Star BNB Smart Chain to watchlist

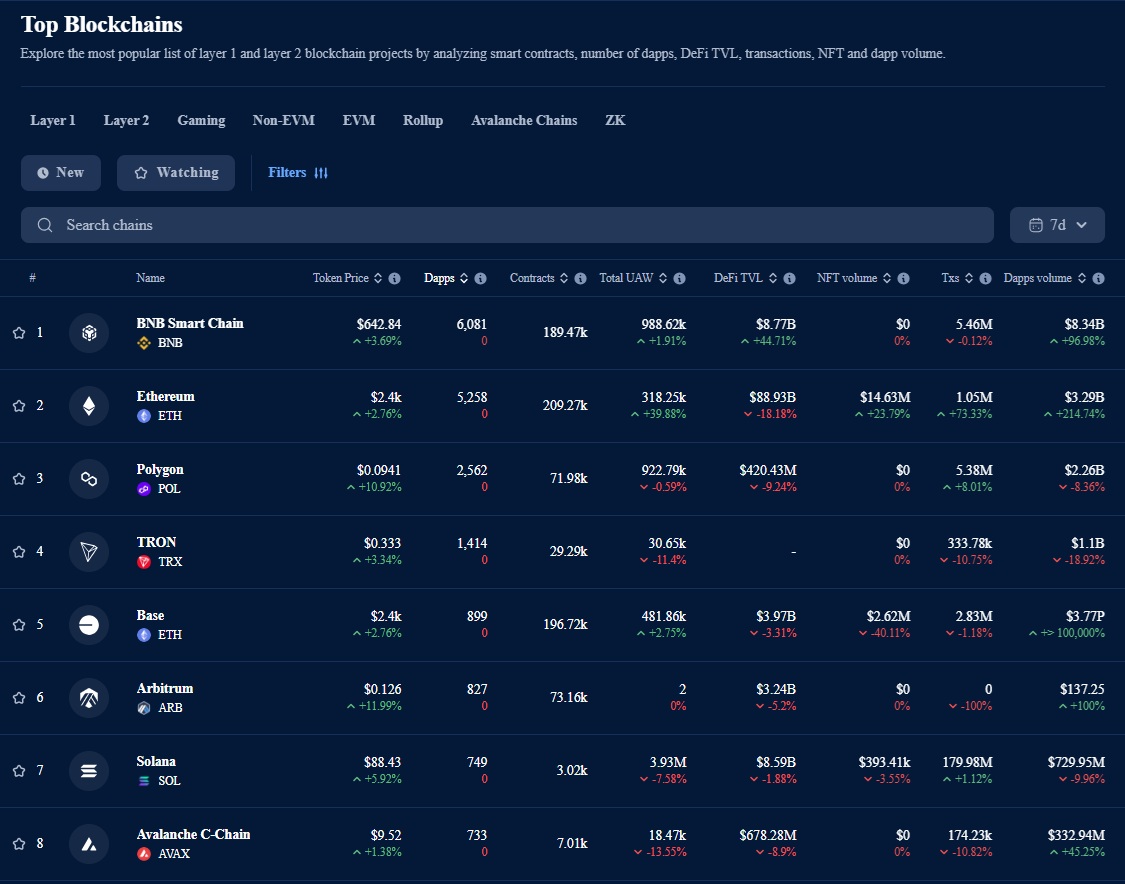click(x=19, y=333)
